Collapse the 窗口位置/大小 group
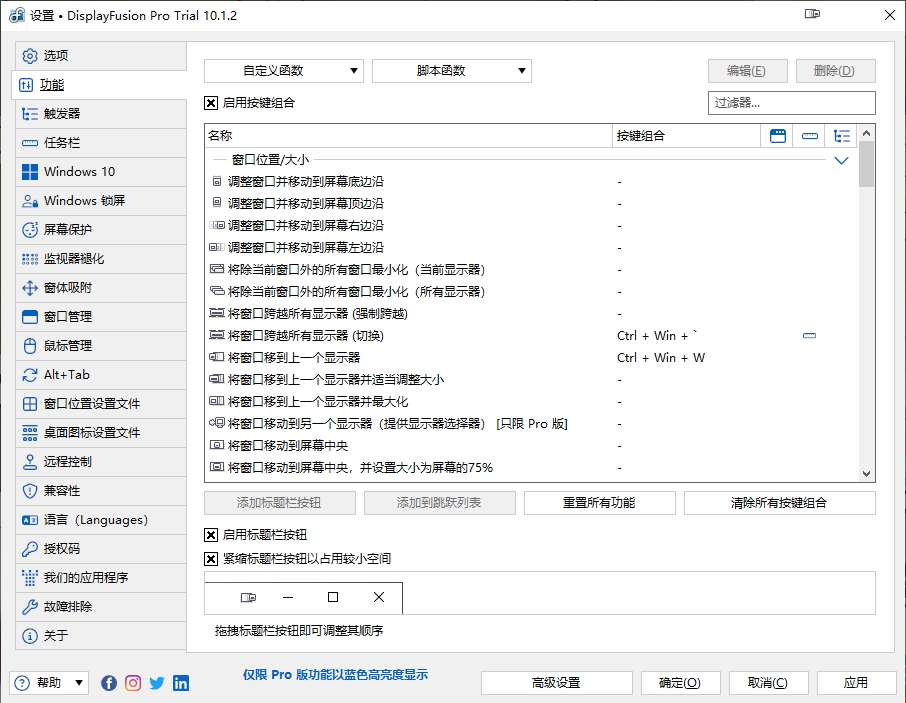906x703 pixels. tap(841, 159)
